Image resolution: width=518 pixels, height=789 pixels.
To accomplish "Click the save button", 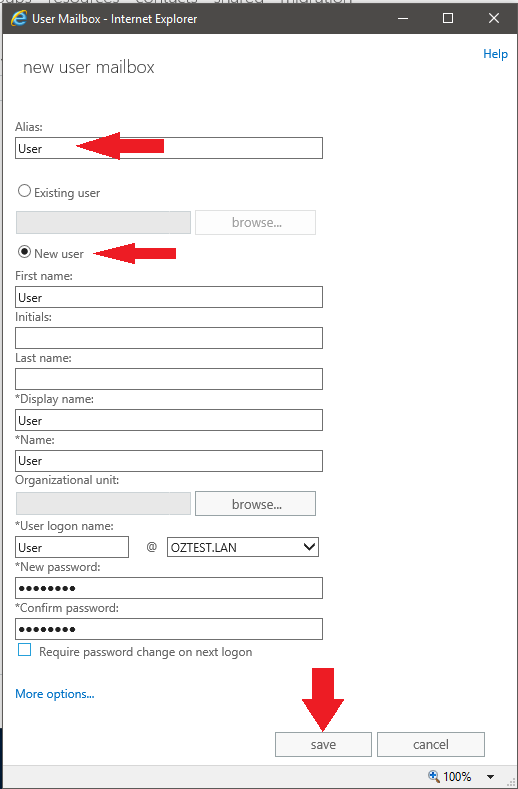I will 323,745.
